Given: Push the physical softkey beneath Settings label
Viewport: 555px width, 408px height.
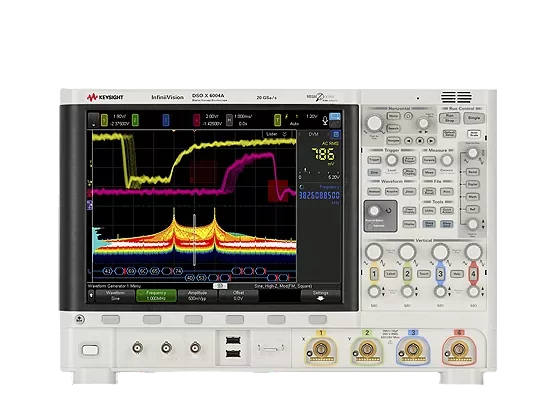Looking at the screenshot, I should pyautogui.click(x=317, y=320).
